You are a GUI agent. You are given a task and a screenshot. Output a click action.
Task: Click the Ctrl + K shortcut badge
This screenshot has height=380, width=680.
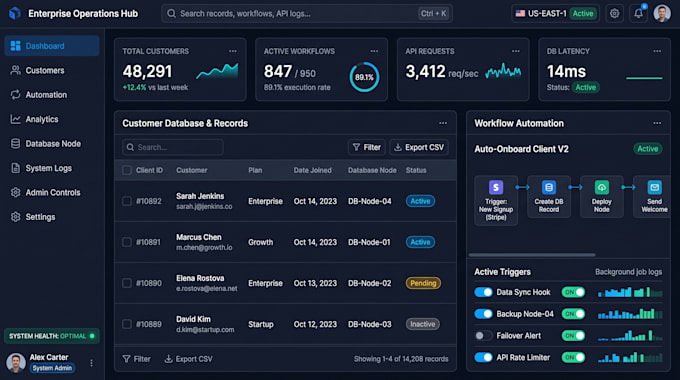click(x=433, y=13)
